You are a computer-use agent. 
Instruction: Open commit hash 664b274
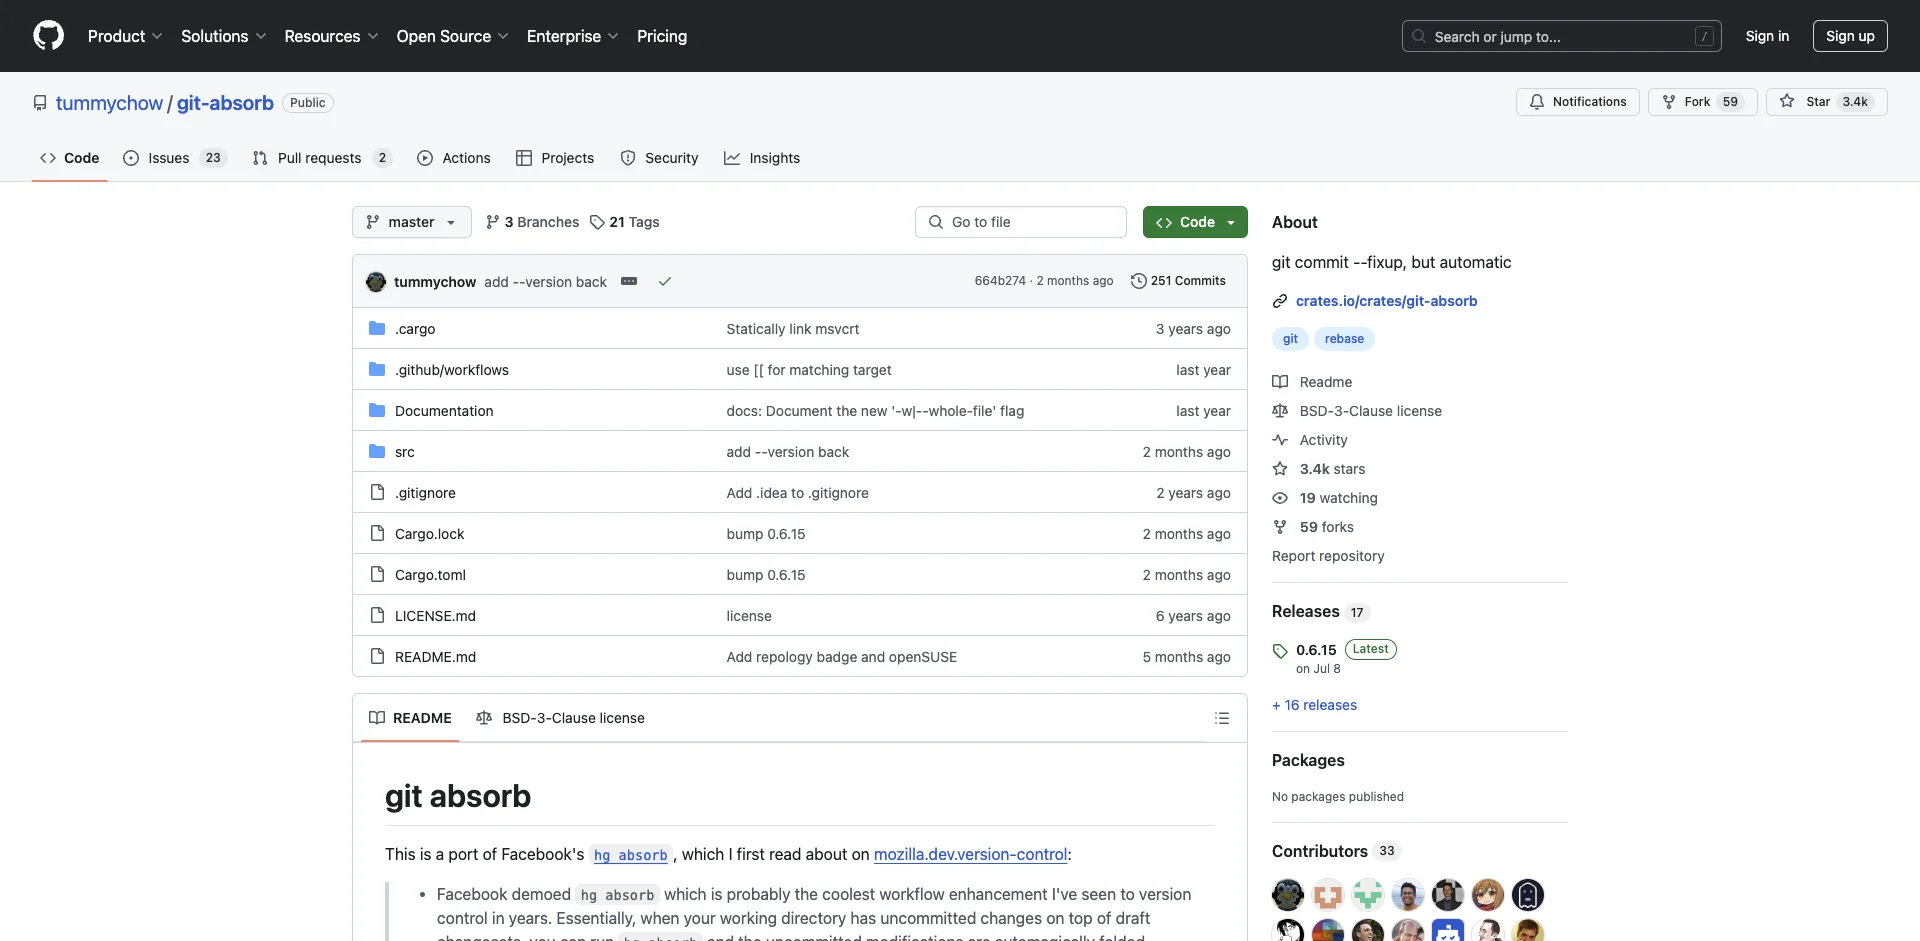(1000, 281)
